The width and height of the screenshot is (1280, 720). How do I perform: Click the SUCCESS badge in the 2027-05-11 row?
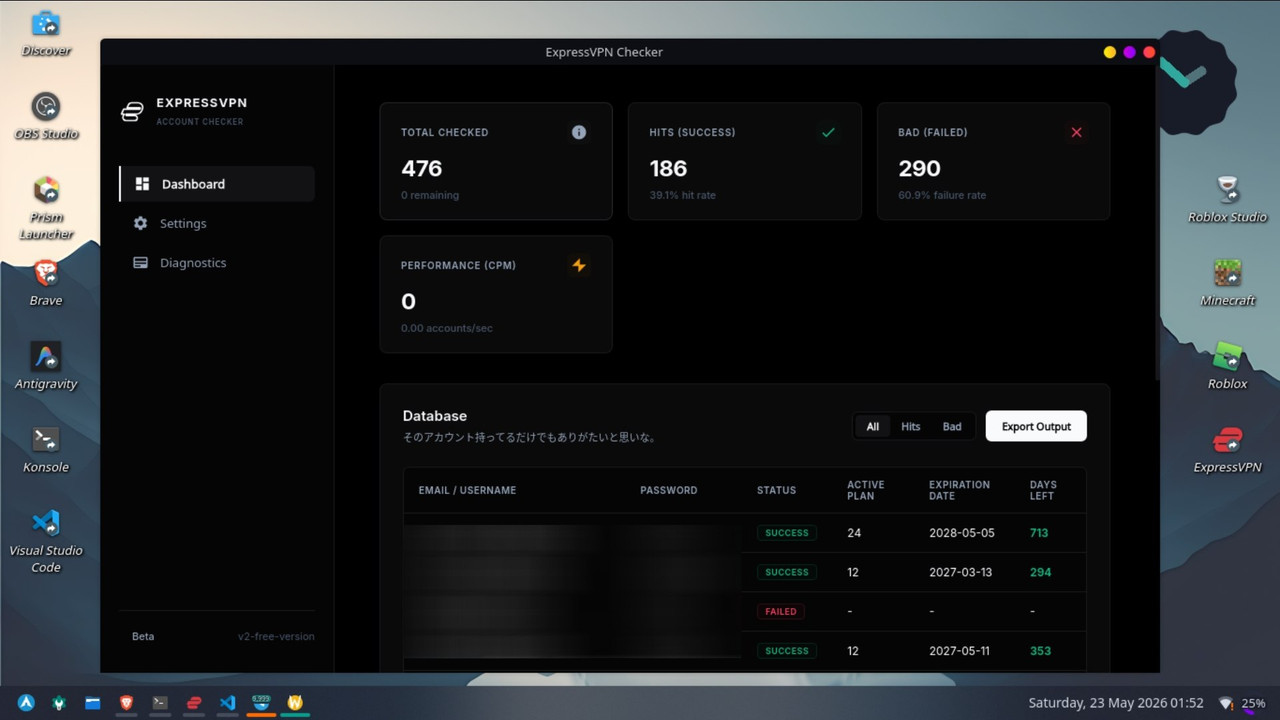[x=787, y=650]
